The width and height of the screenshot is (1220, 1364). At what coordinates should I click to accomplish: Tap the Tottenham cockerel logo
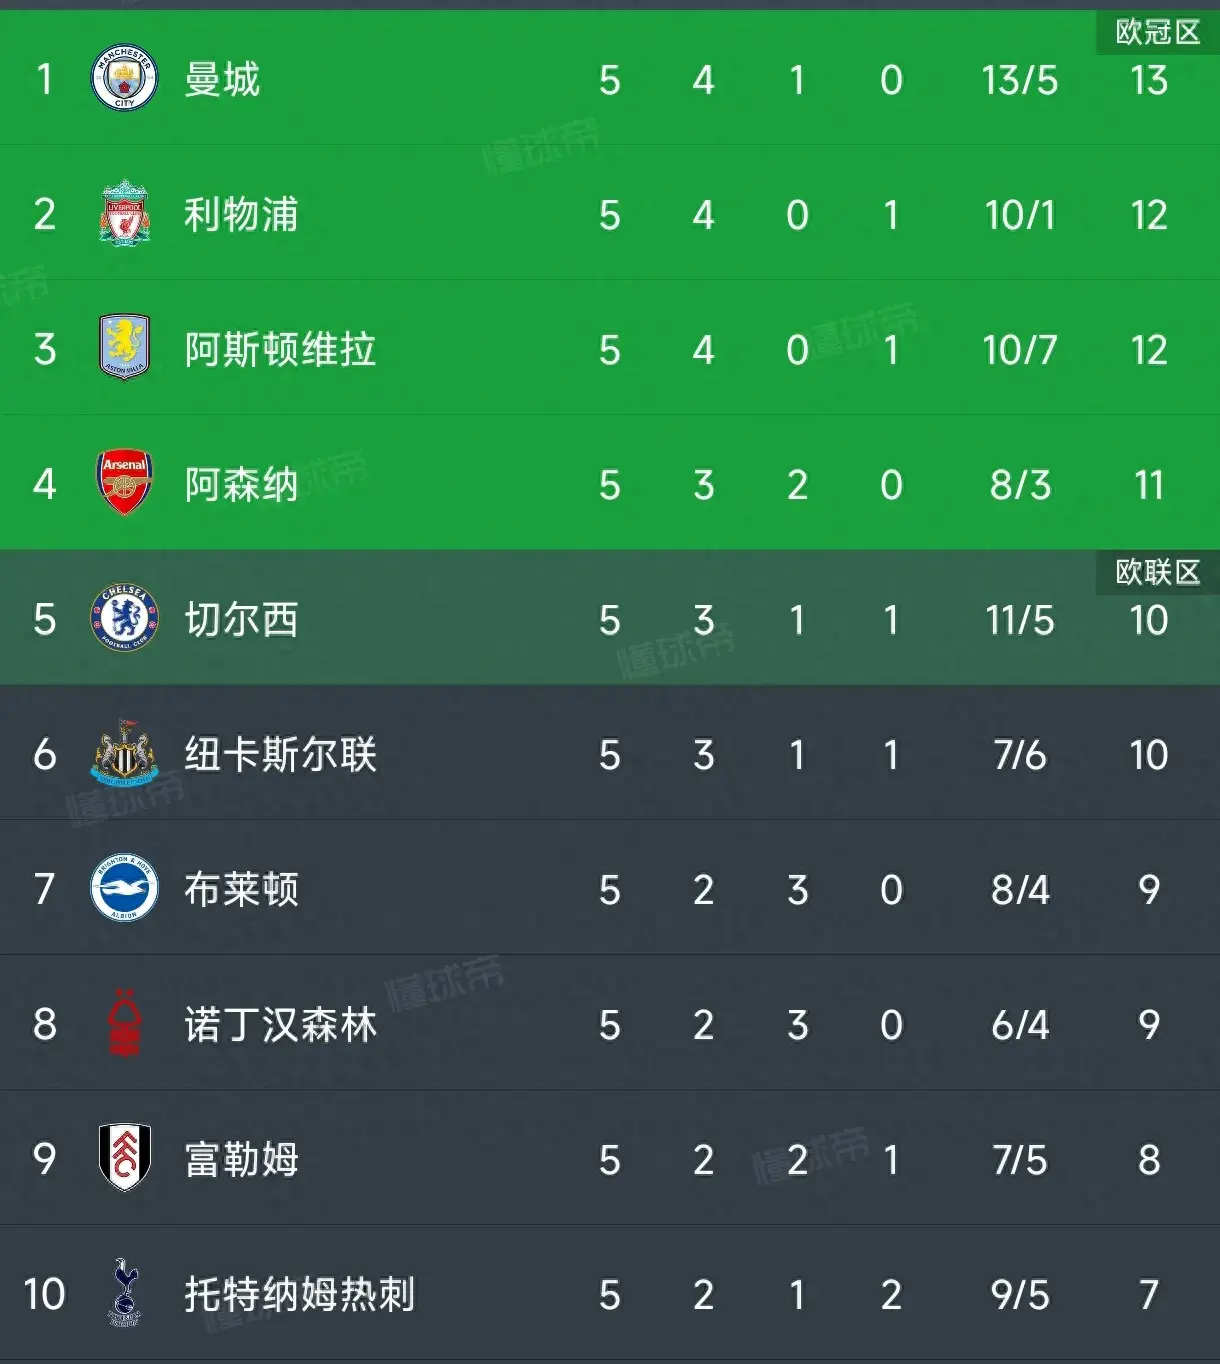pyautogui.click(x=124, y=1293)
